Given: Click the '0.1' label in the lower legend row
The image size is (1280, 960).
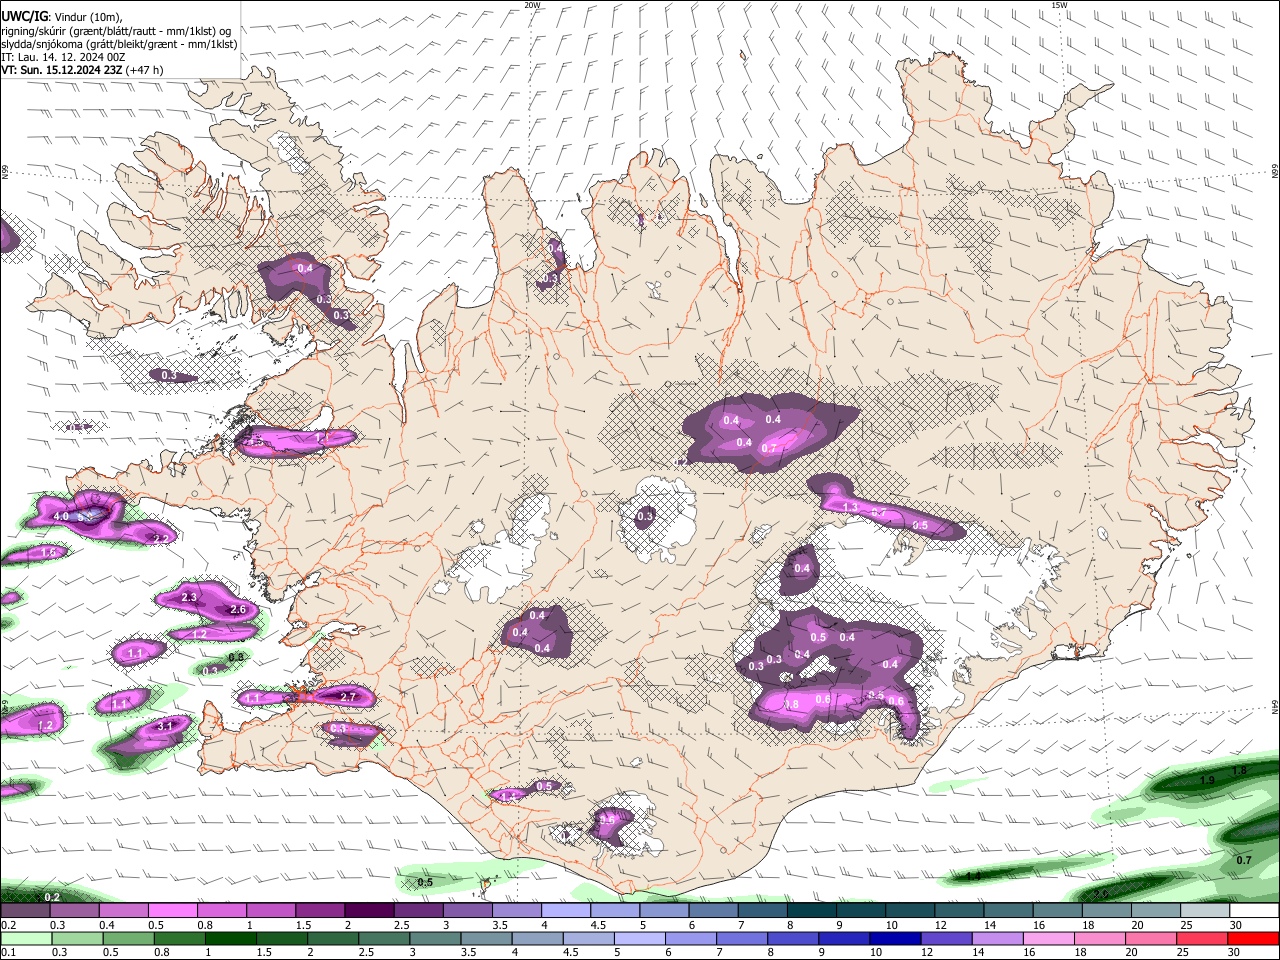Looking at the screenshot, I should pos(7,953).
